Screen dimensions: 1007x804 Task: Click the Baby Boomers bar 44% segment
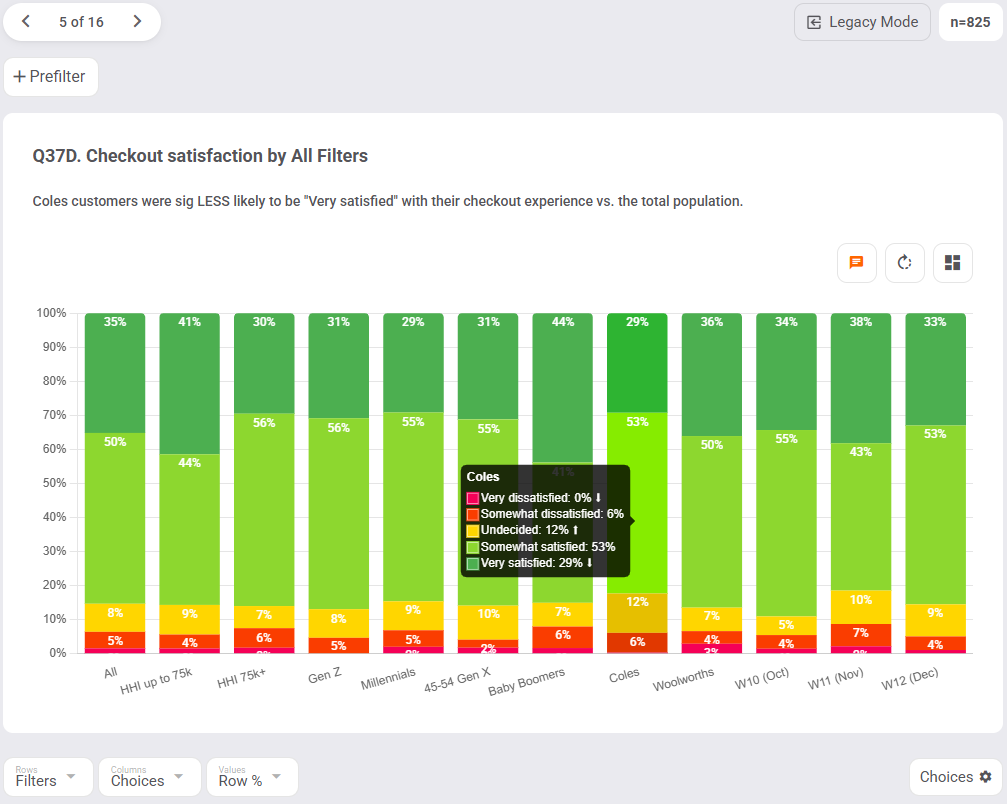[563, 388]
